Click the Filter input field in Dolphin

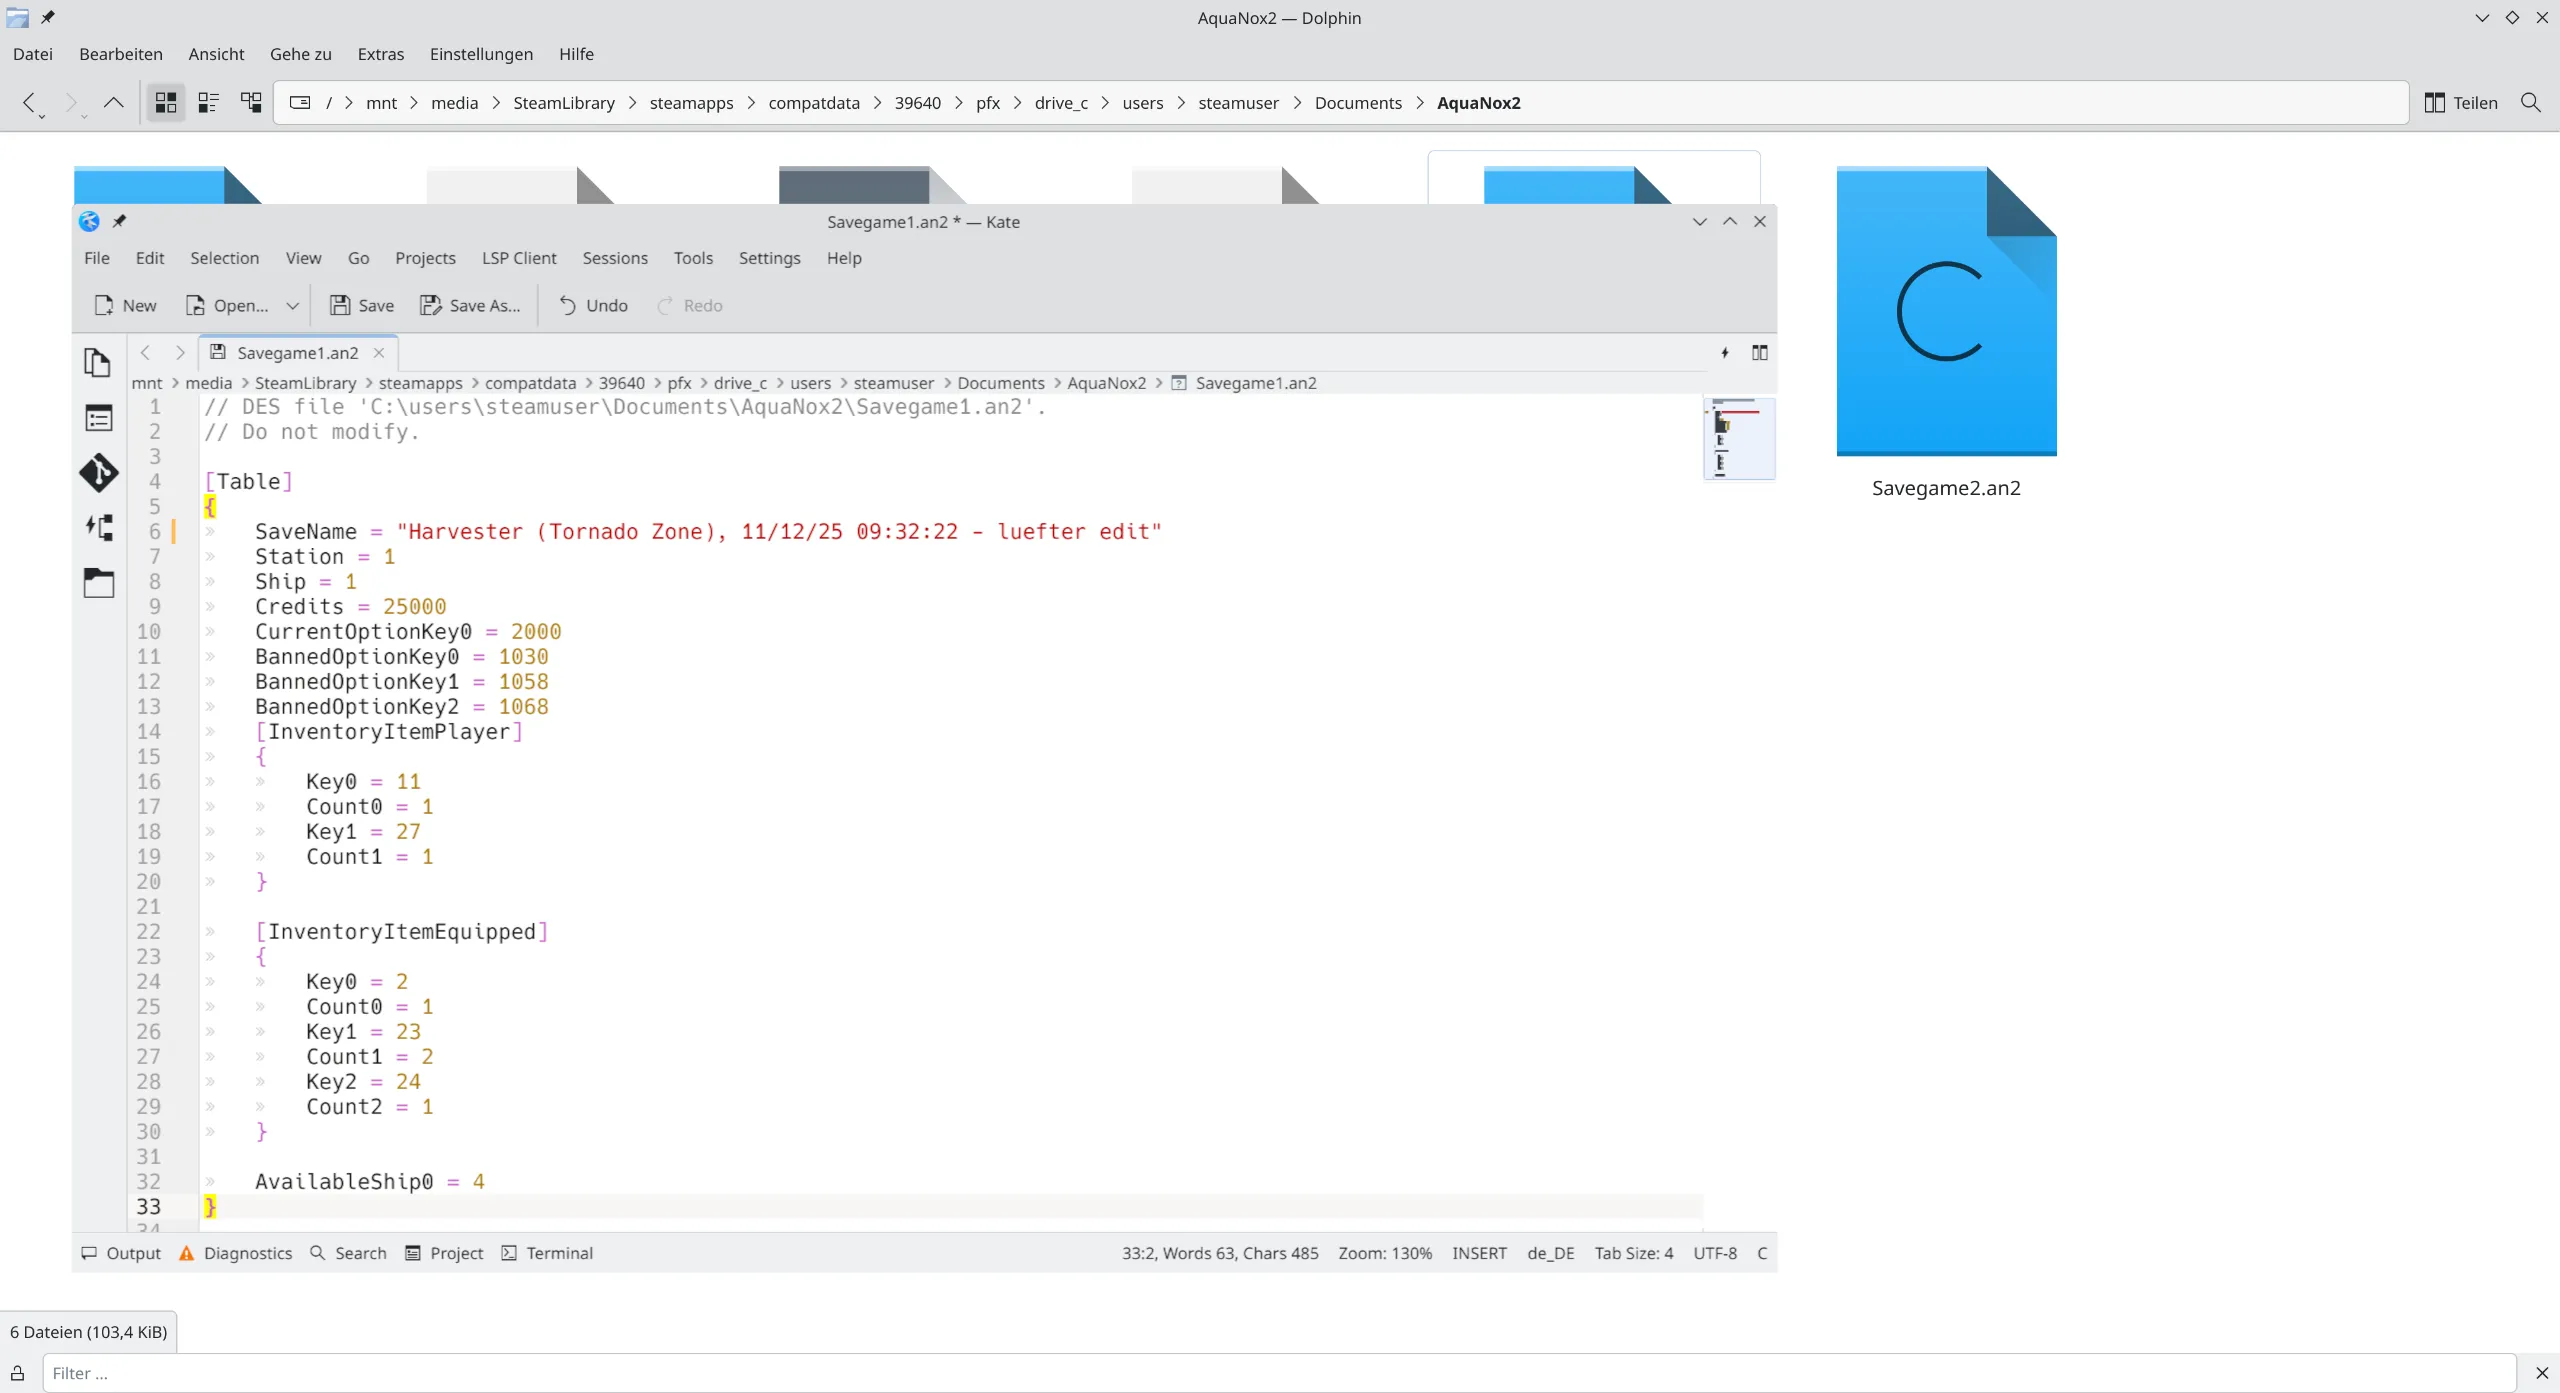tap(1278, 1373)
